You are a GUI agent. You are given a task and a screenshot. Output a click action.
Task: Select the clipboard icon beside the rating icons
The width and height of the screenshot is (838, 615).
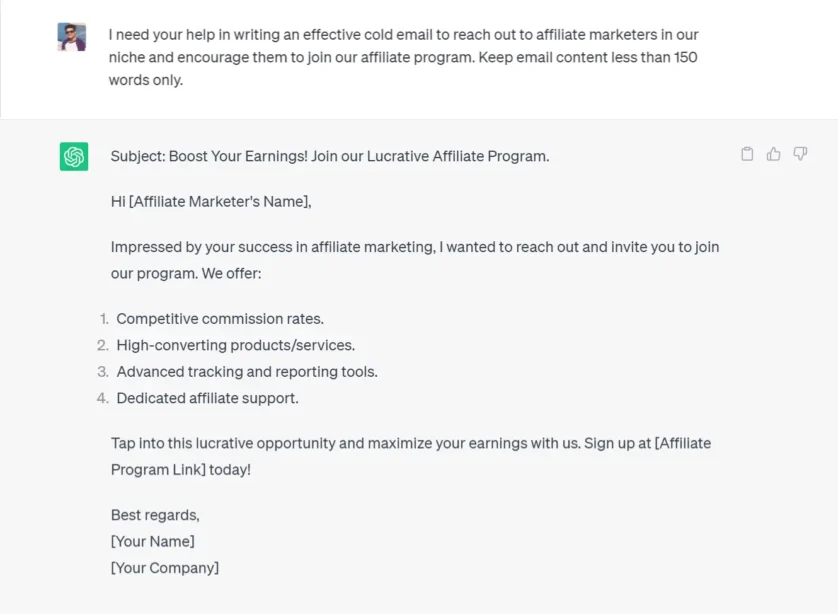coord(746,154)
